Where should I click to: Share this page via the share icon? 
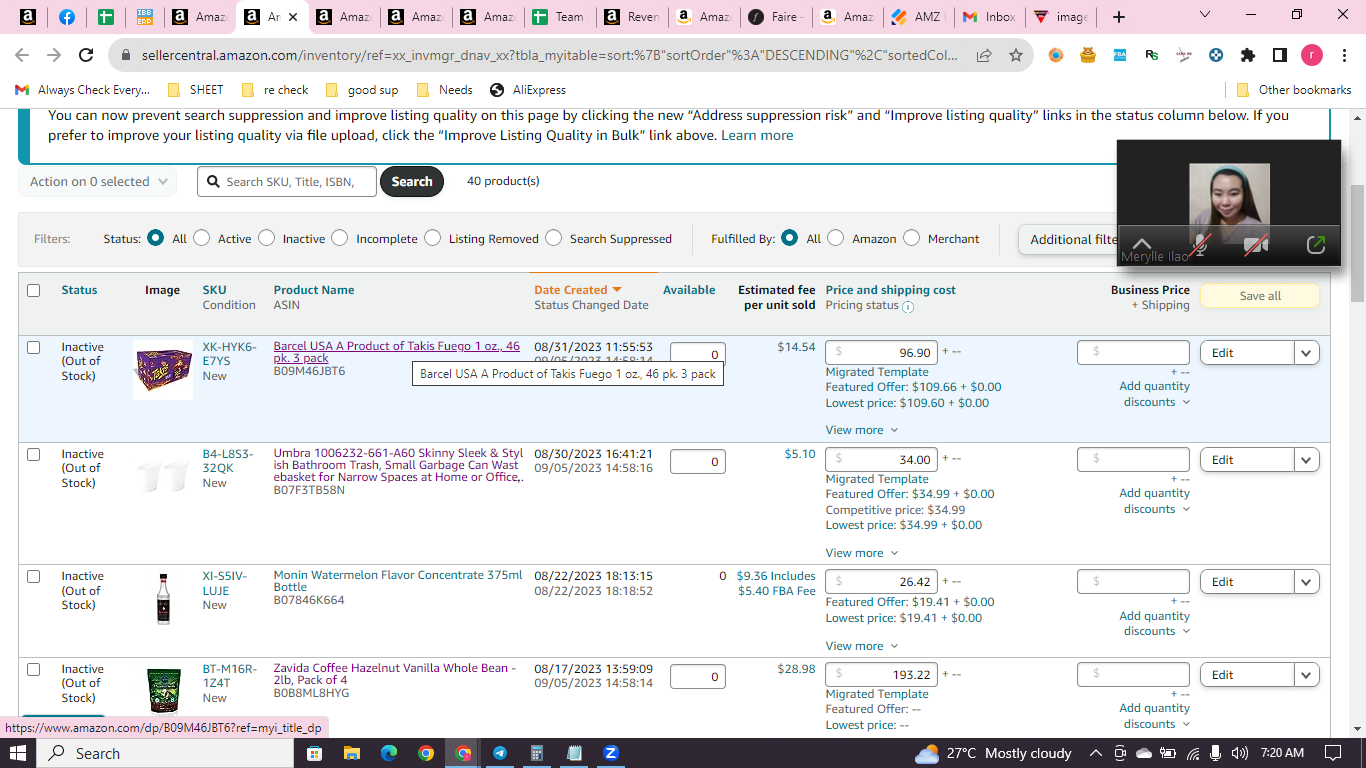pos(985,56)
